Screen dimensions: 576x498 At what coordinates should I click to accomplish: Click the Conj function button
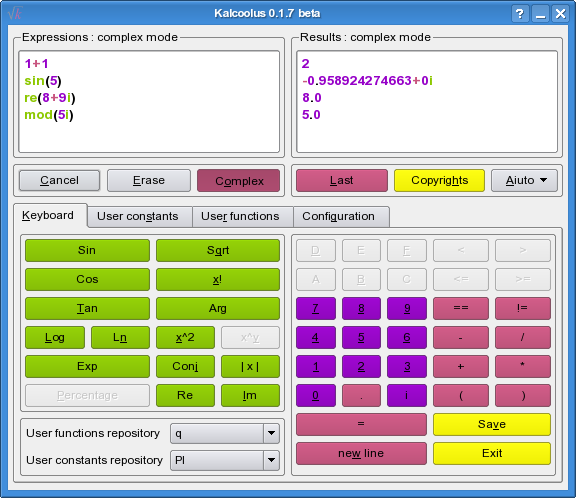(x=185, y=366)
